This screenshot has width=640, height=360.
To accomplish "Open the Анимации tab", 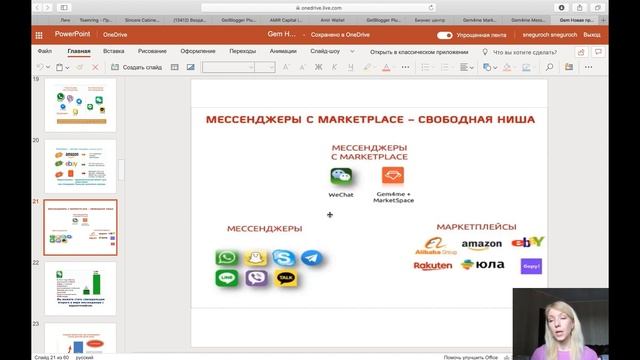I will click(283, 51).
